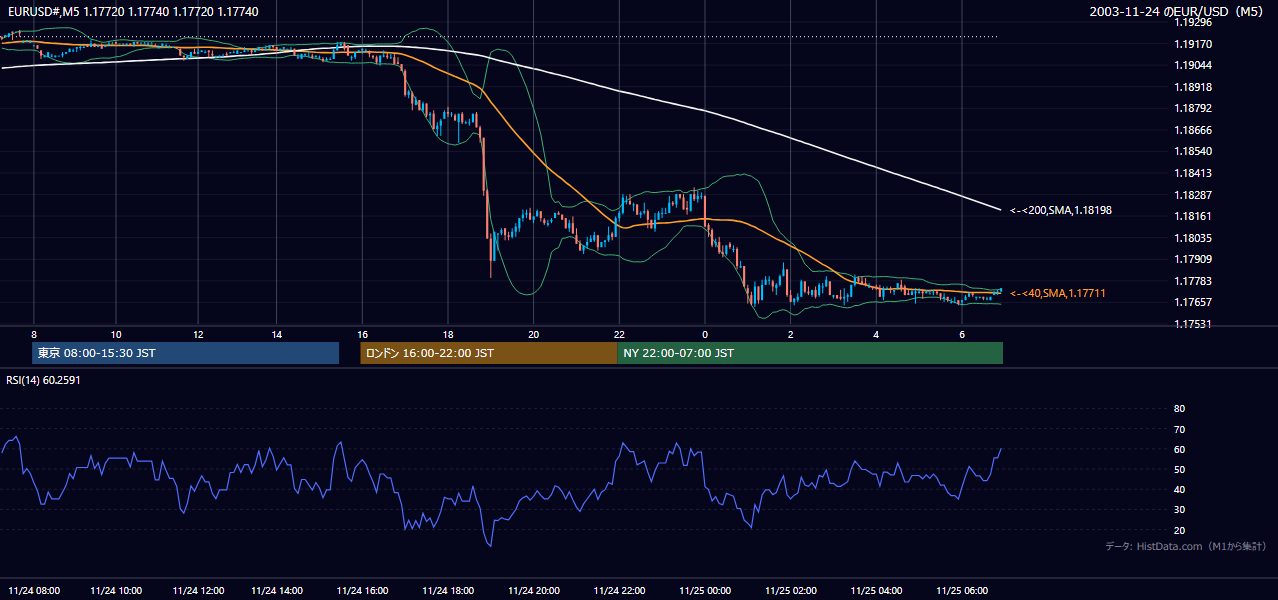Click the NY 22:00-07:00 JST session bar
The width and height of the screenshot is (1278, 600).
[810, 353]
